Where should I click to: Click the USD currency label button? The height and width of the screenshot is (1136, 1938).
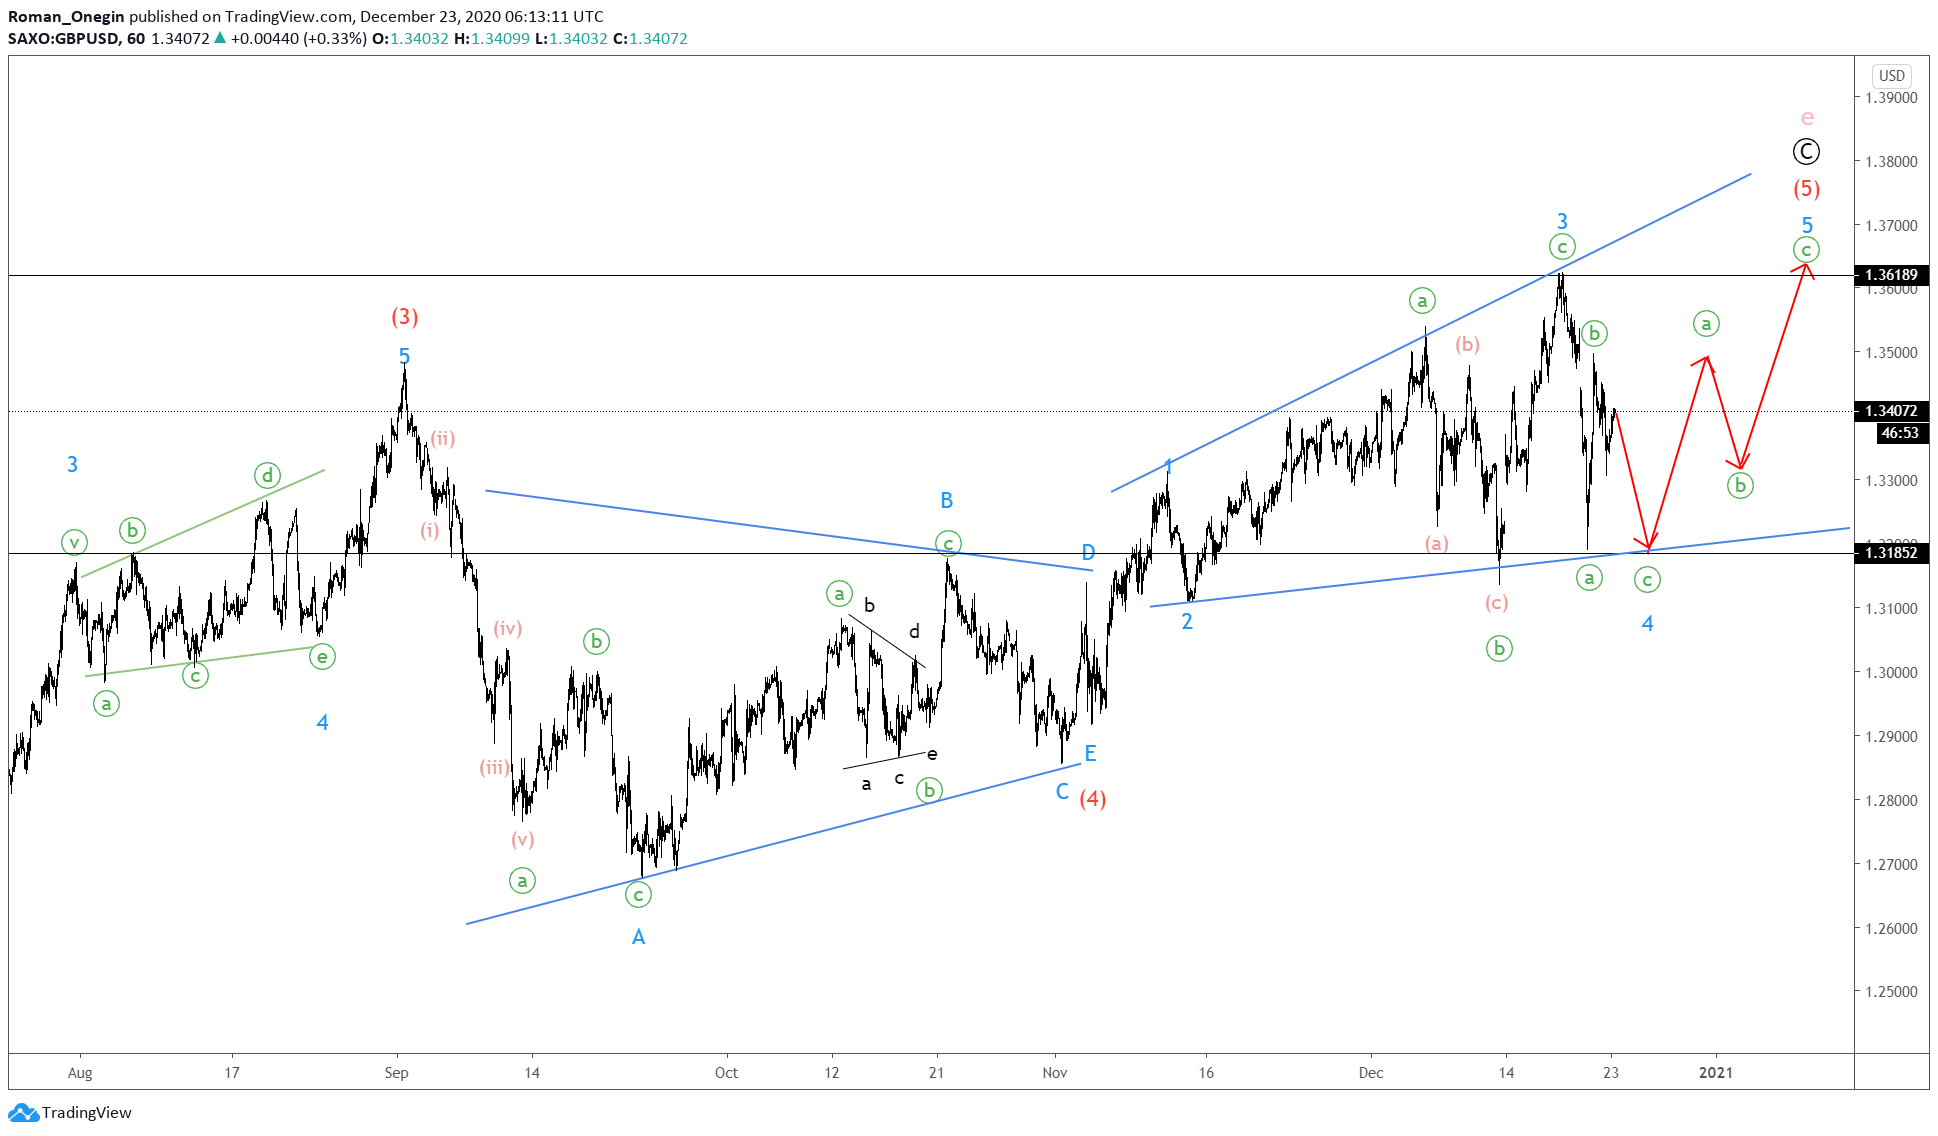tap(1891, 76)
